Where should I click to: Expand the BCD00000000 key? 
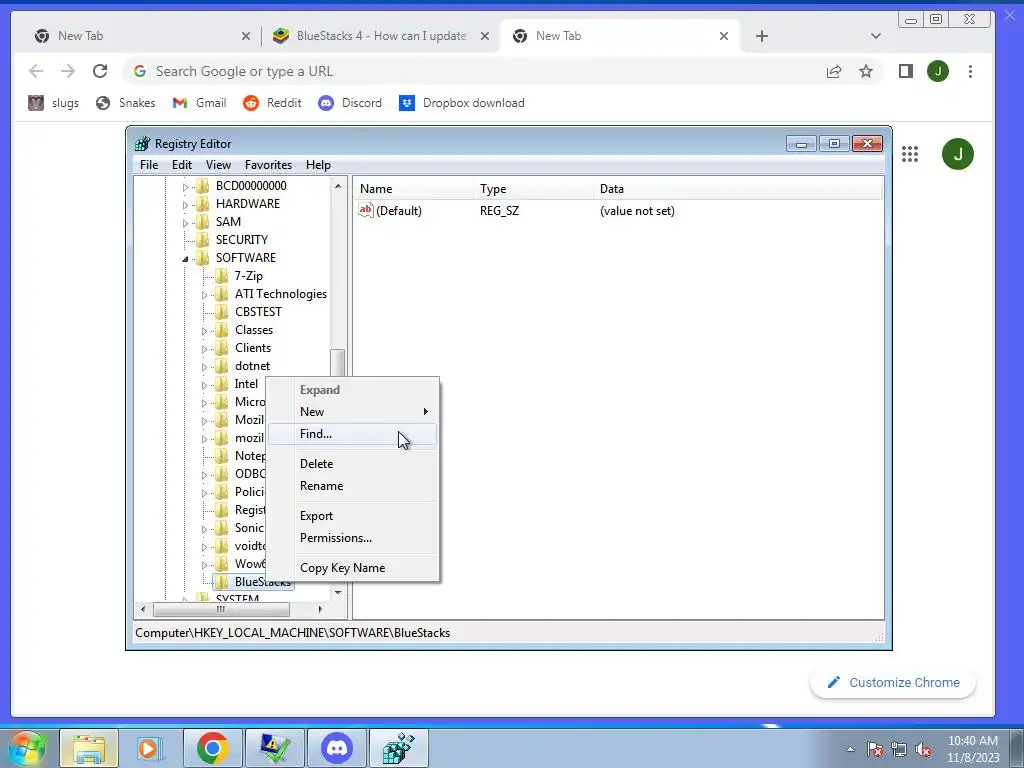(x=185, y=187)
